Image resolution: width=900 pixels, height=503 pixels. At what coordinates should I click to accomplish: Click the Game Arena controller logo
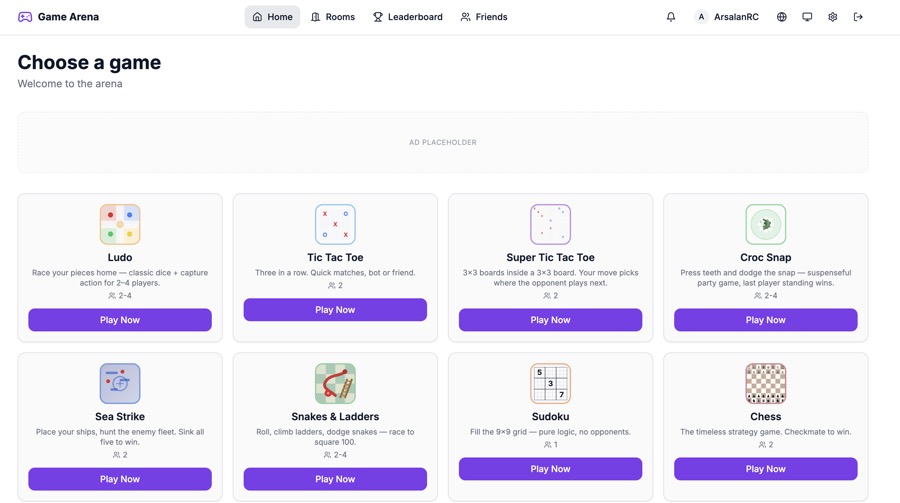click(x=25, y=17)
